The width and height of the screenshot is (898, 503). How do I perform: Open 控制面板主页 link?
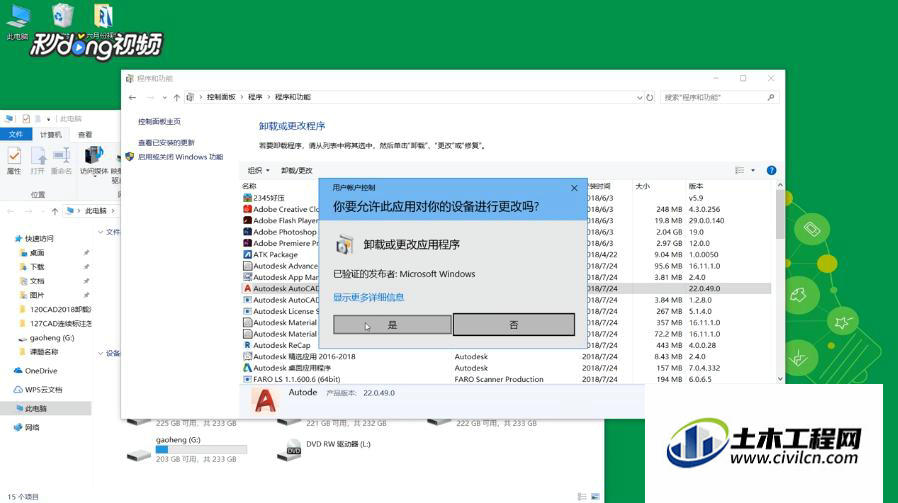click(x=159, y=121)
